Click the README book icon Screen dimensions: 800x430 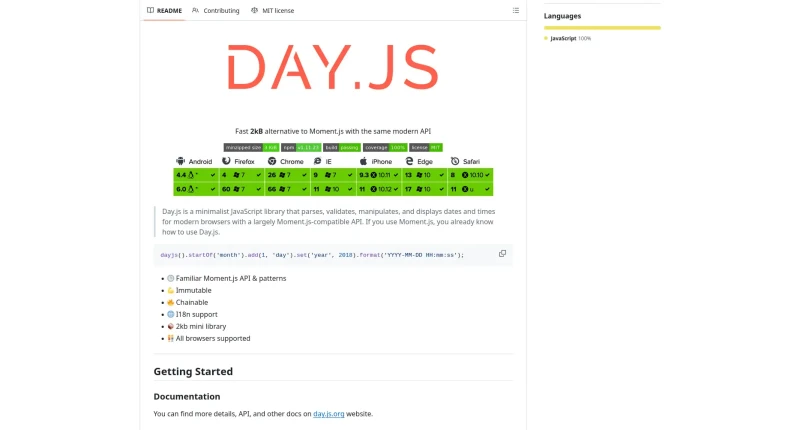click(x=150, y=10)
